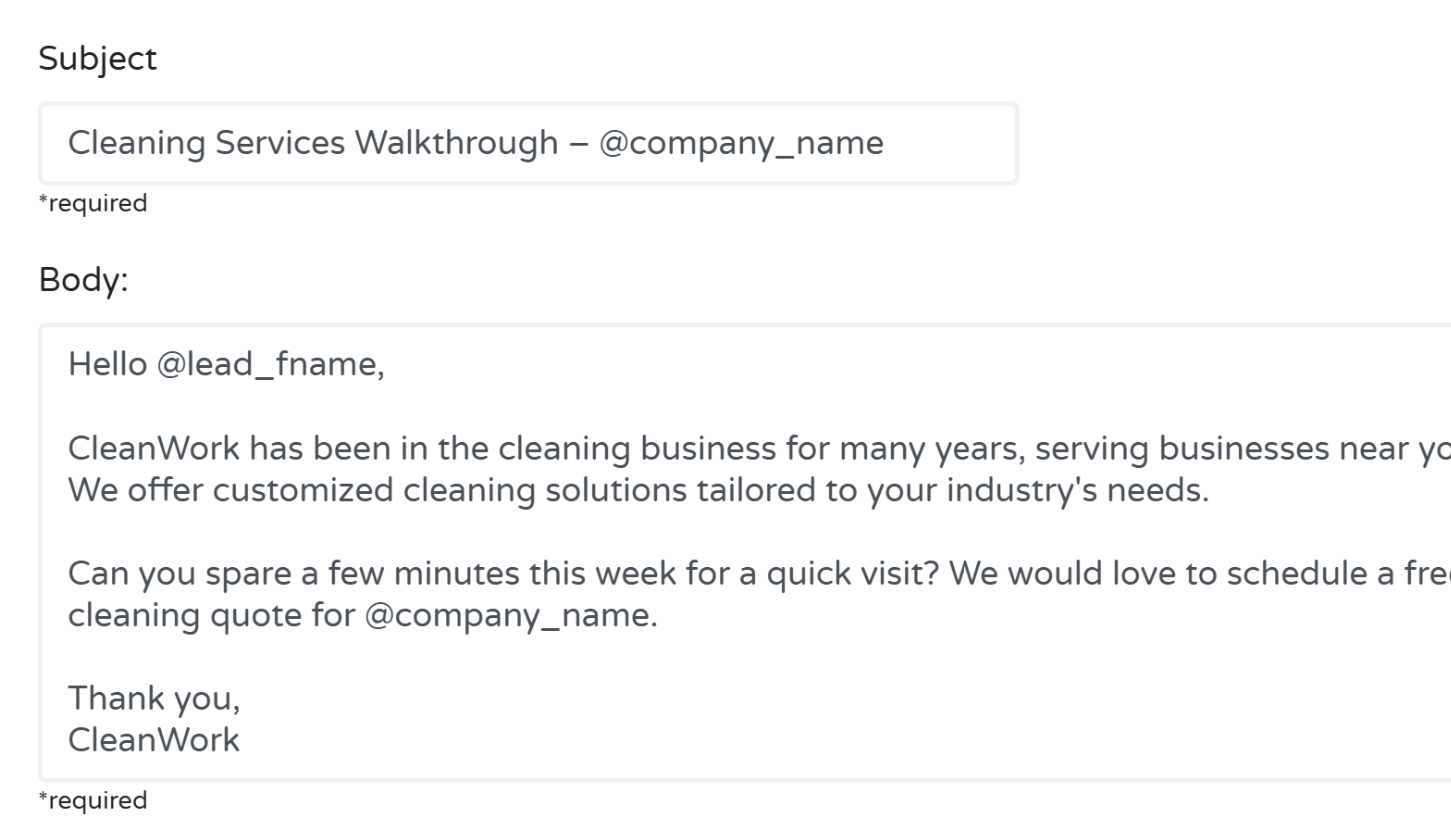Place cursor on "Hello" in body greeting

pos(107,365)
